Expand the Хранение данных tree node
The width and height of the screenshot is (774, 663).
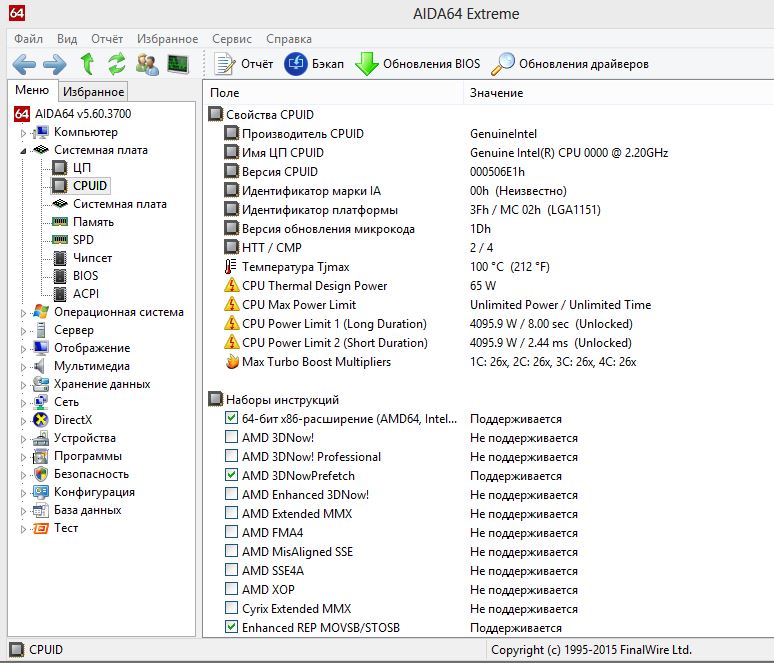pos(23,385)
